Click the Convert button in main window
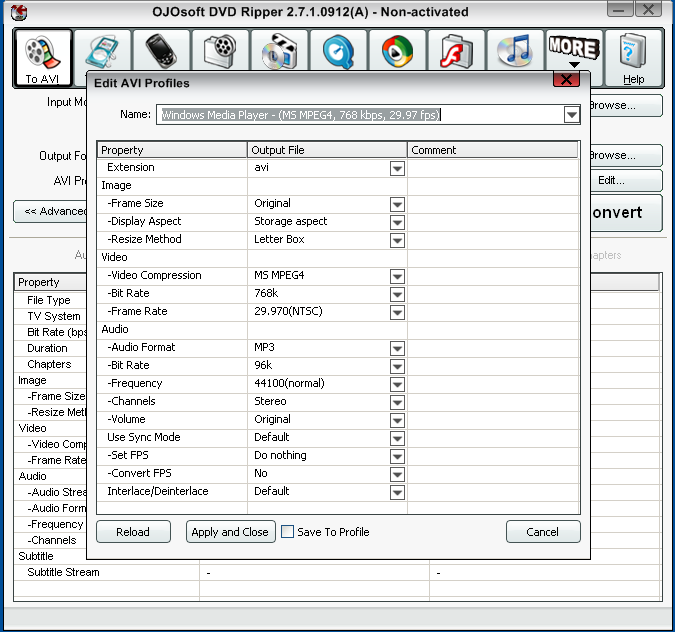Image resolution: width=675 pixels, height=632 pixels. tap(626, 213)
